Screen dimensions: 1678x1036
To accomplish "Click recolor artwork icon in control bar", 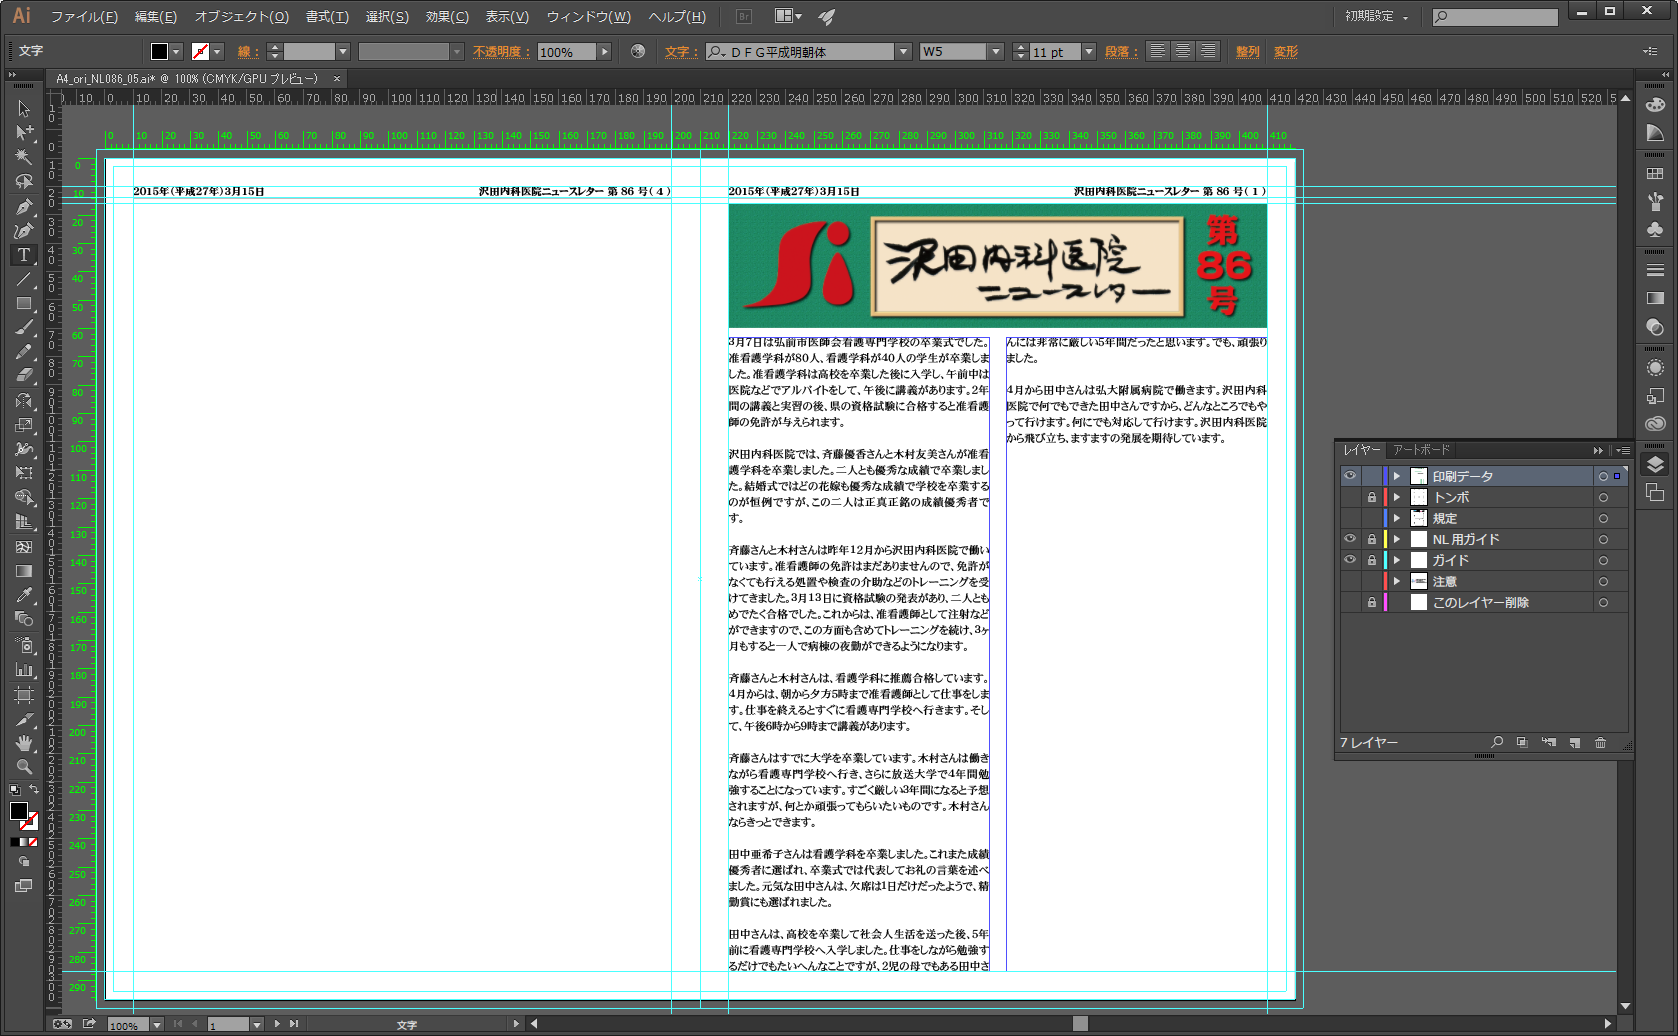I will pyautogui.click(x=638, y=51).
